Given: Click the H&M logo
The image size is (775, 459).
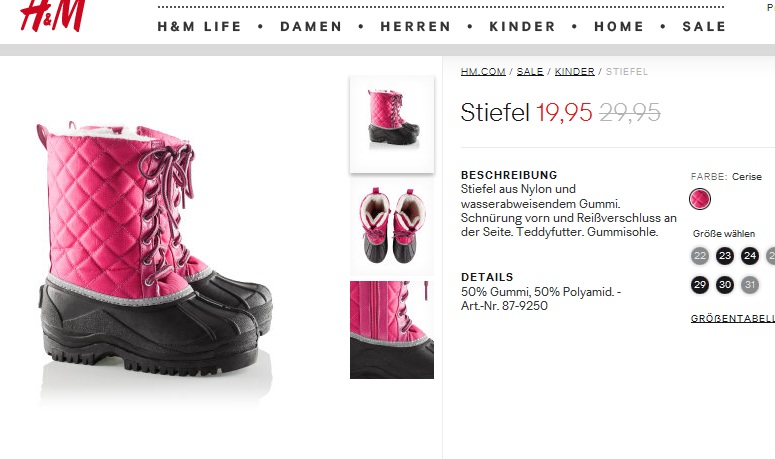Looking at the screenshot, I should (53, 15).
